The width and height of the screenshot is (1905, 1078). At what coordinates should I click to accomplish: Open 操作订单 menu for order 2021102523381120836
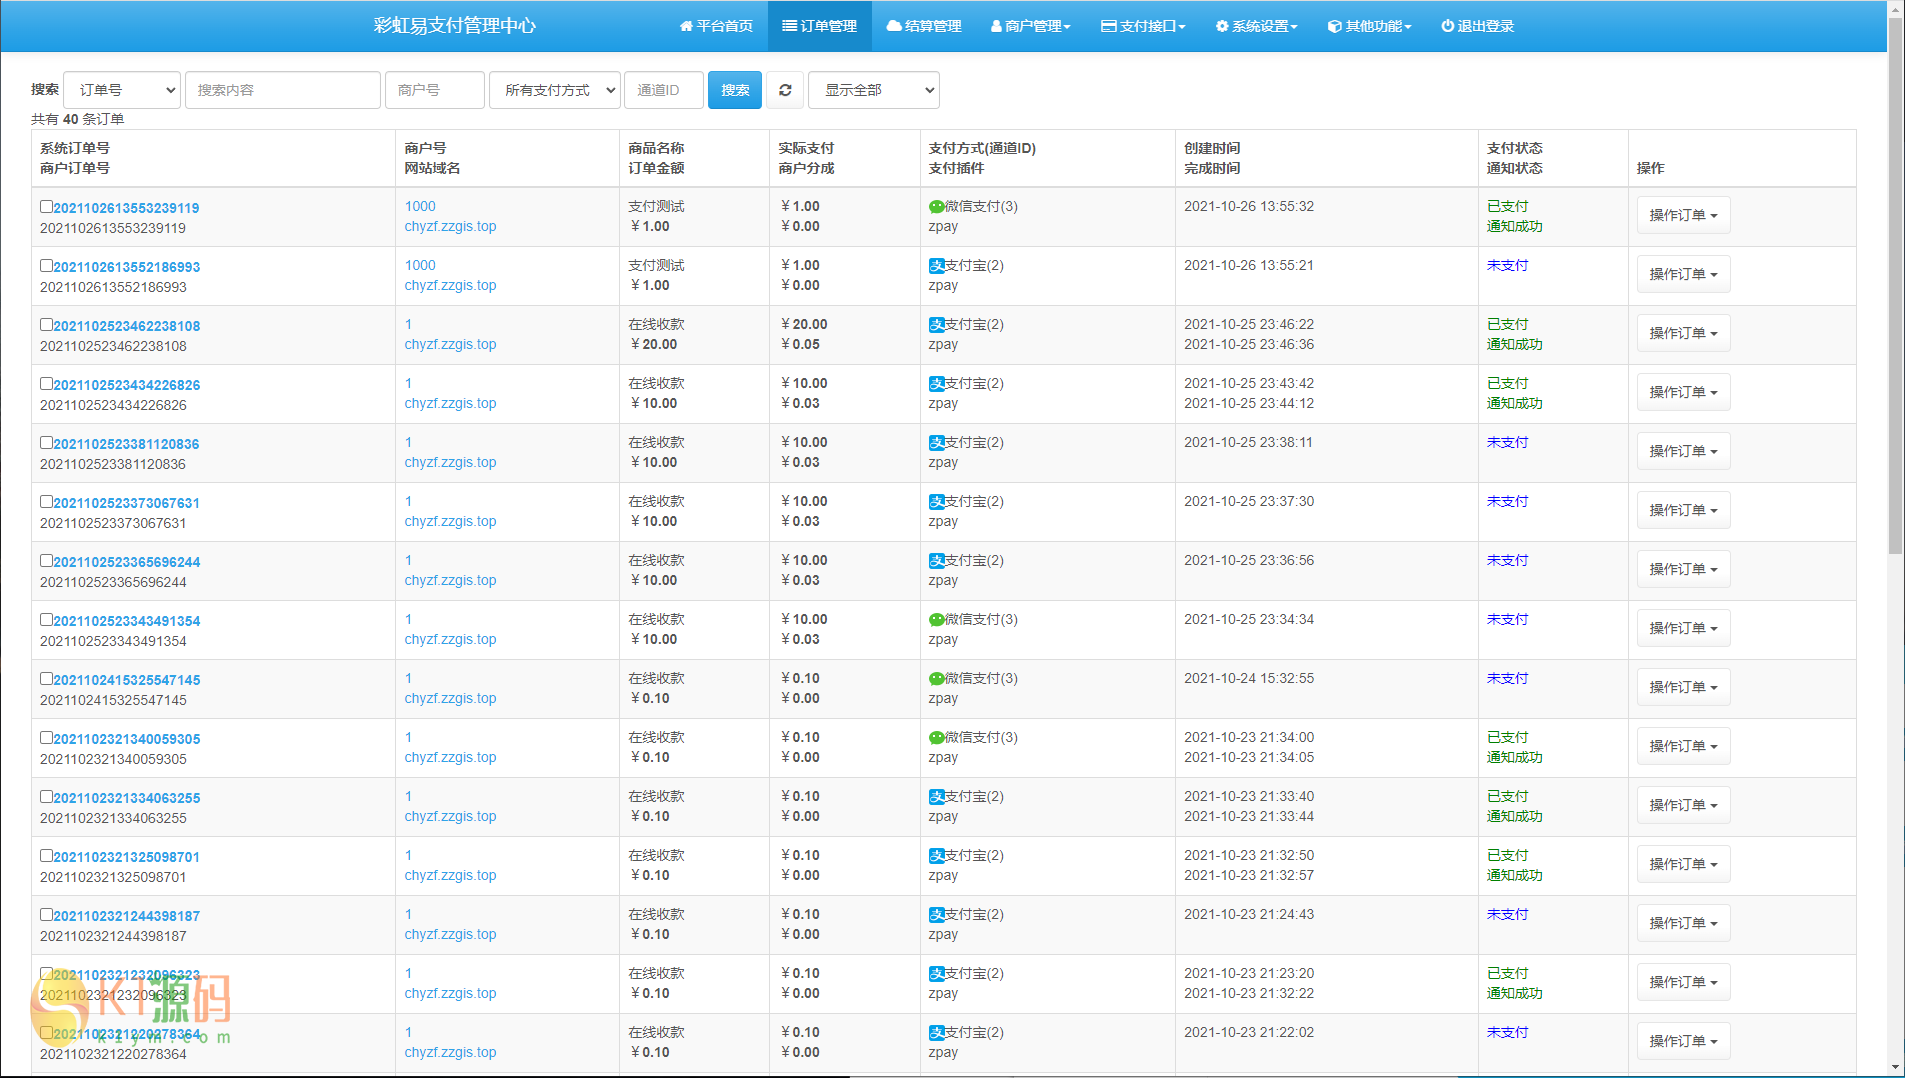click(1683, 451)
